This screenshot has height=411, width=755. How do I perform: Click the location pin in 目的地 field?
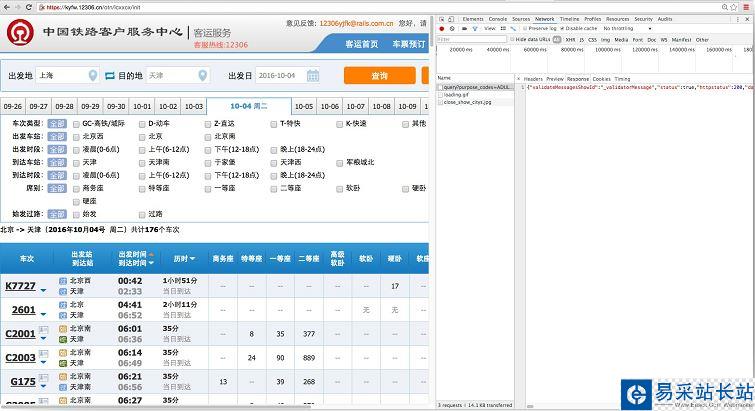point(203,76)
